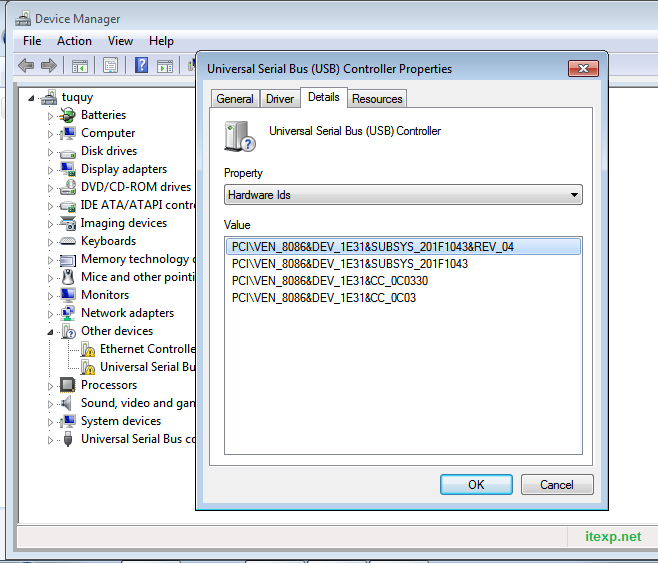The height and width of the screenshot is (563, 658).
Task: Click the Ethernet Controller warning icon
Action: click(87, 349)
